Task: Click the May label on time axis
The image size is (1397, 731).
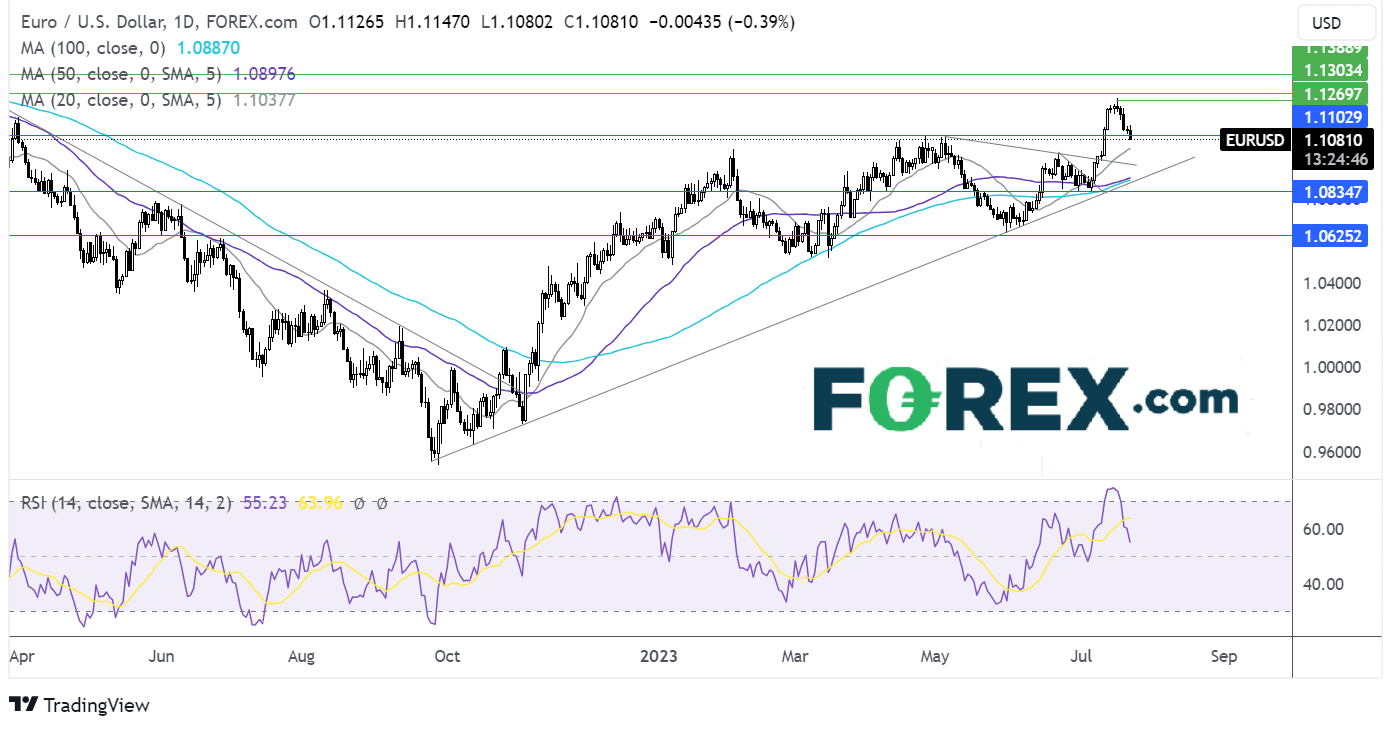Action: [x=935, y=657]
